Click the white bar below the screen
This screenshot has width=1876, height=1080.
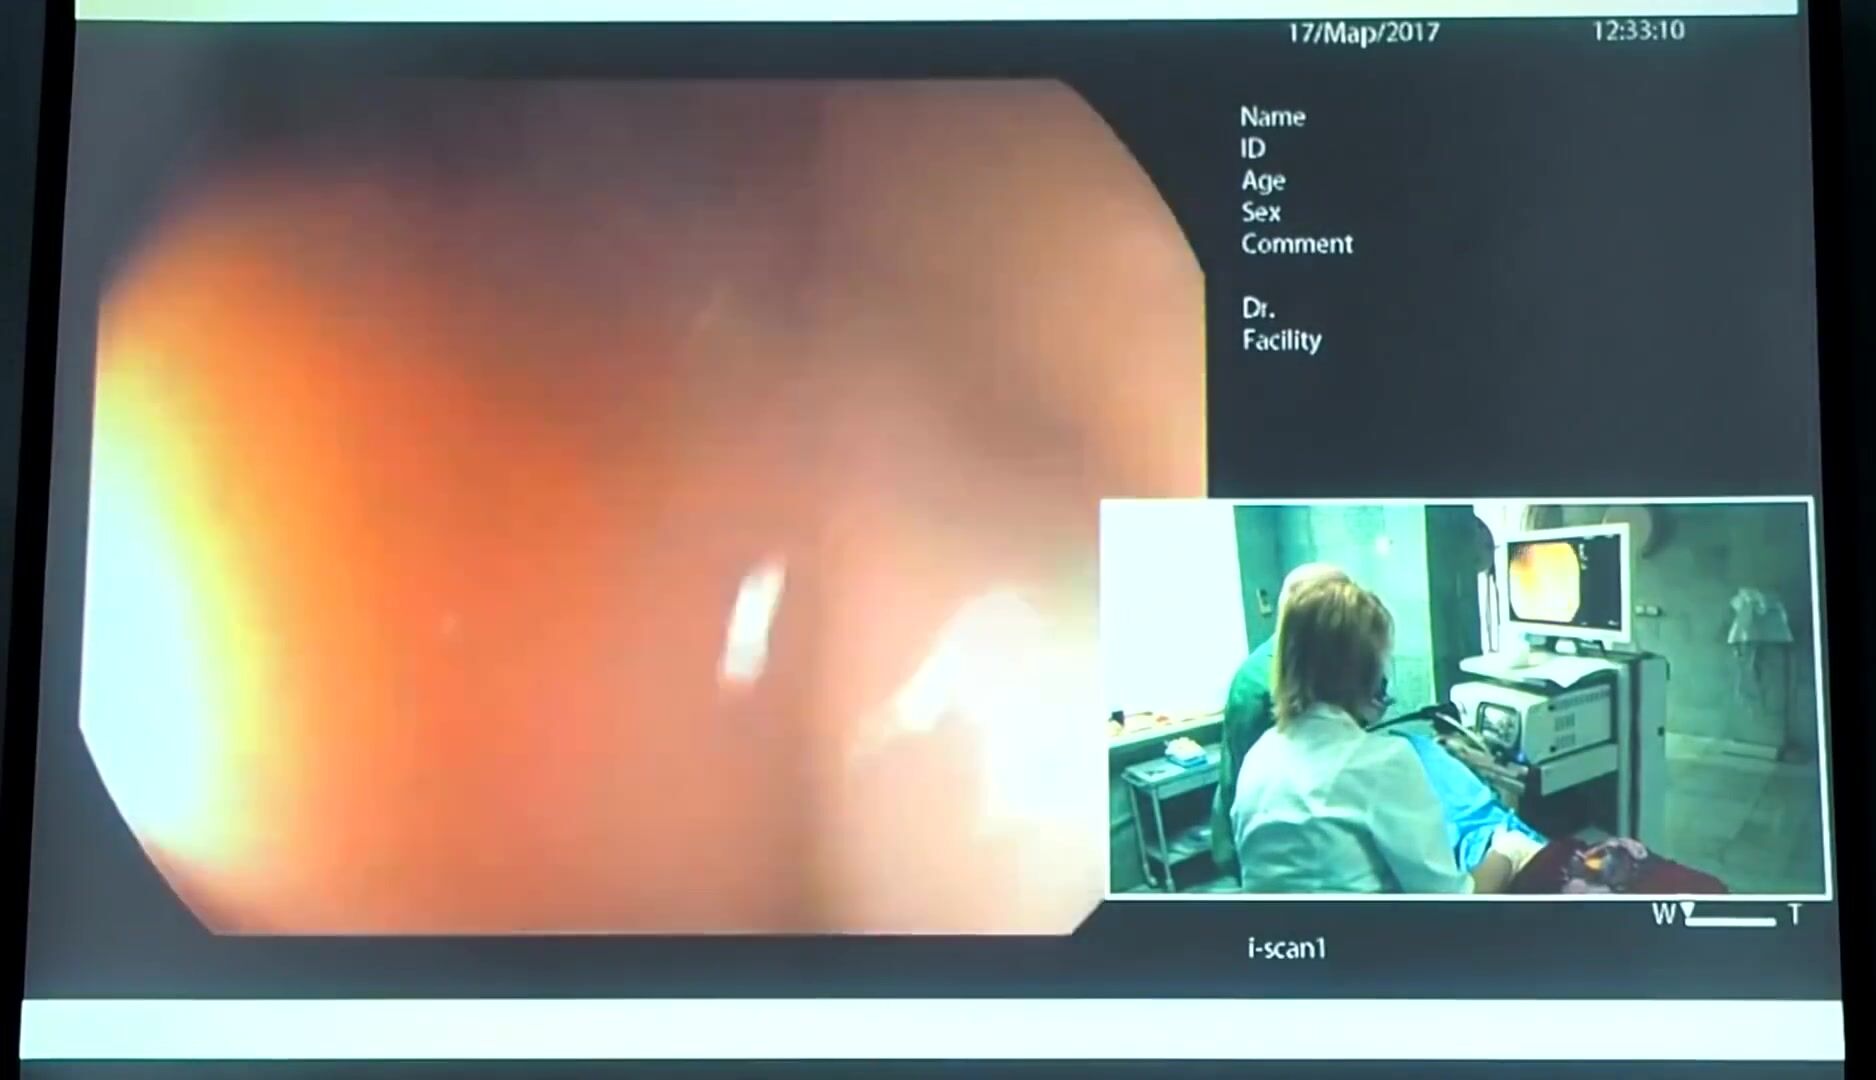coord(930,1028)
